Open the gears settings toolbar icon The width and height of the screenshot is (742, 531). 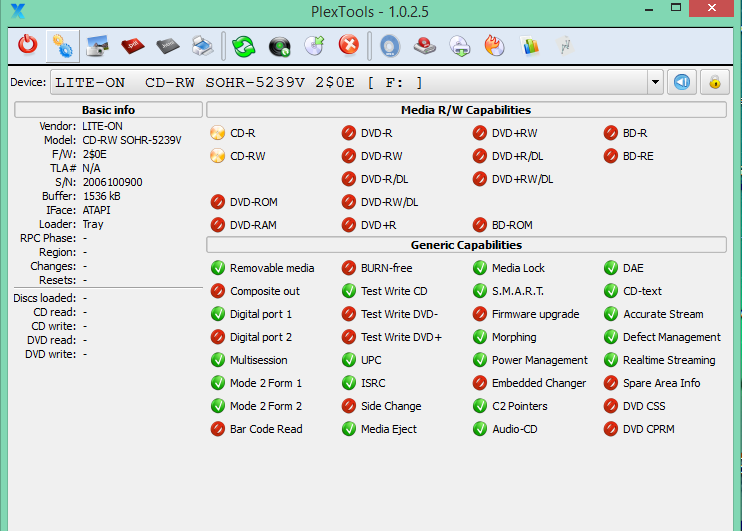(x=62, y=46)
